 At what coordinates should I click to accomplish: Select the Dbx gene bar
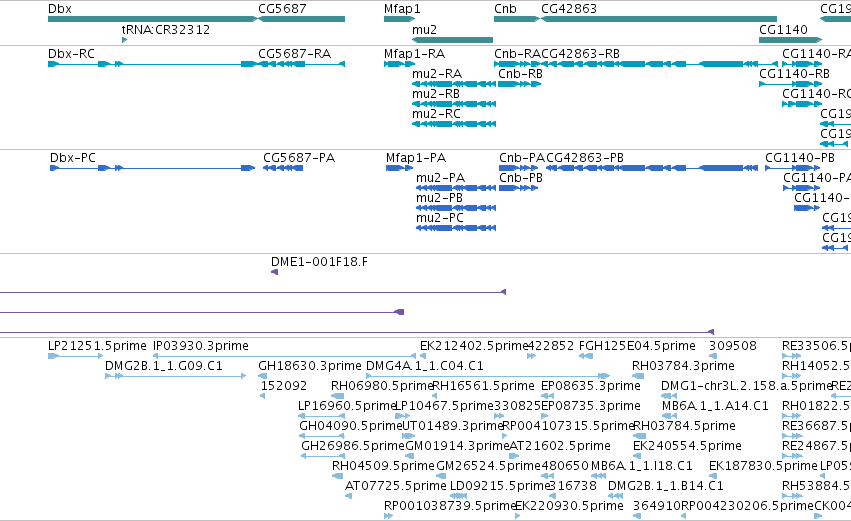pos(153,19)
